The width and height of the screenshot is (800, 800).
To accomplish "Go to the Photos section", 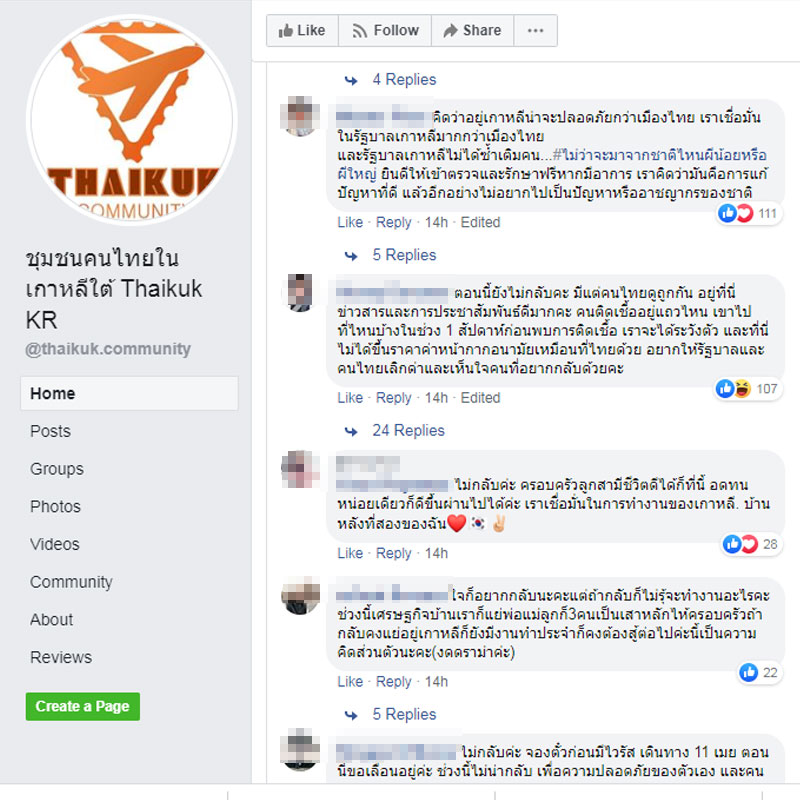I will 55,507.
